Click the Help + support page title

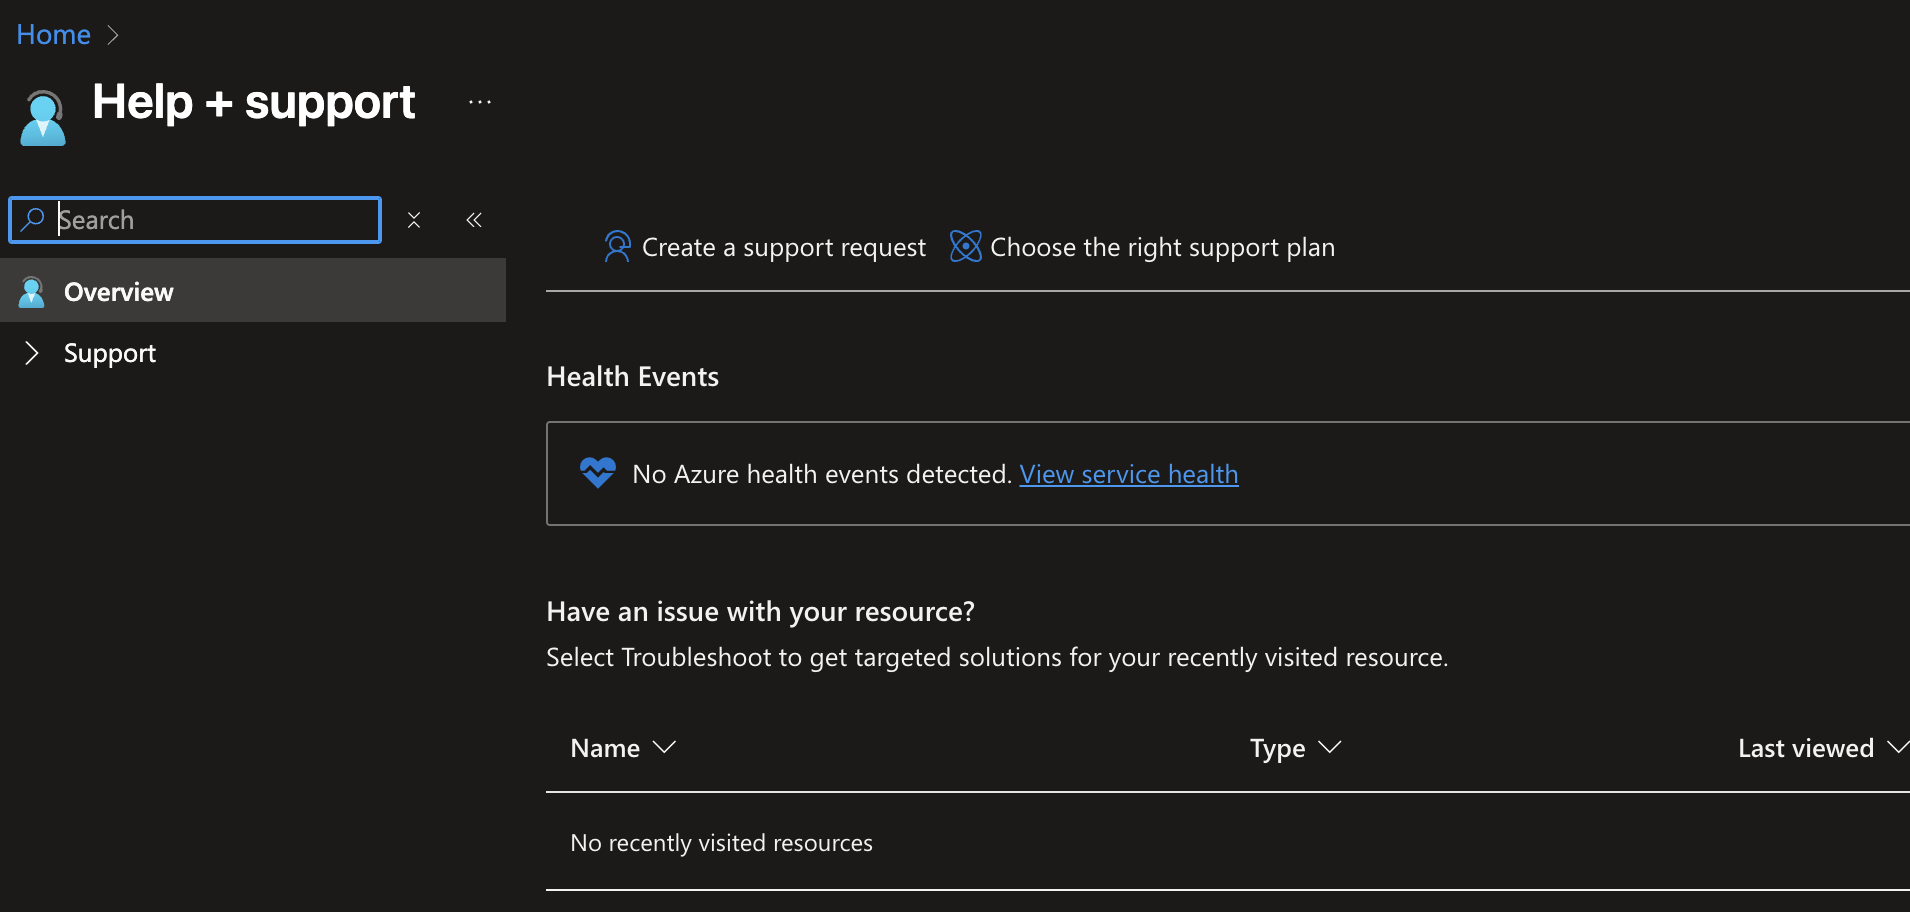click(x=254, y=102)
